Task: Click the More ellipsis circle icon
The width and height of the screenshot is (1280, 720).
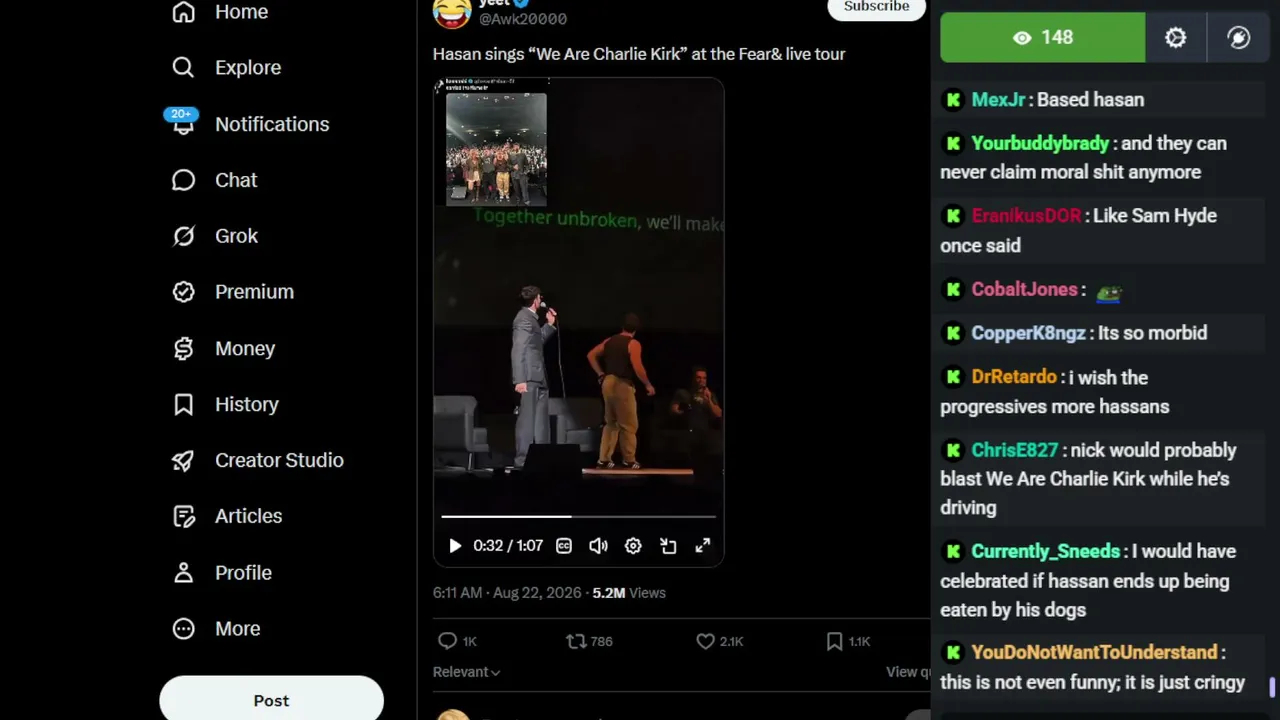Action: [x=183, y=629]
